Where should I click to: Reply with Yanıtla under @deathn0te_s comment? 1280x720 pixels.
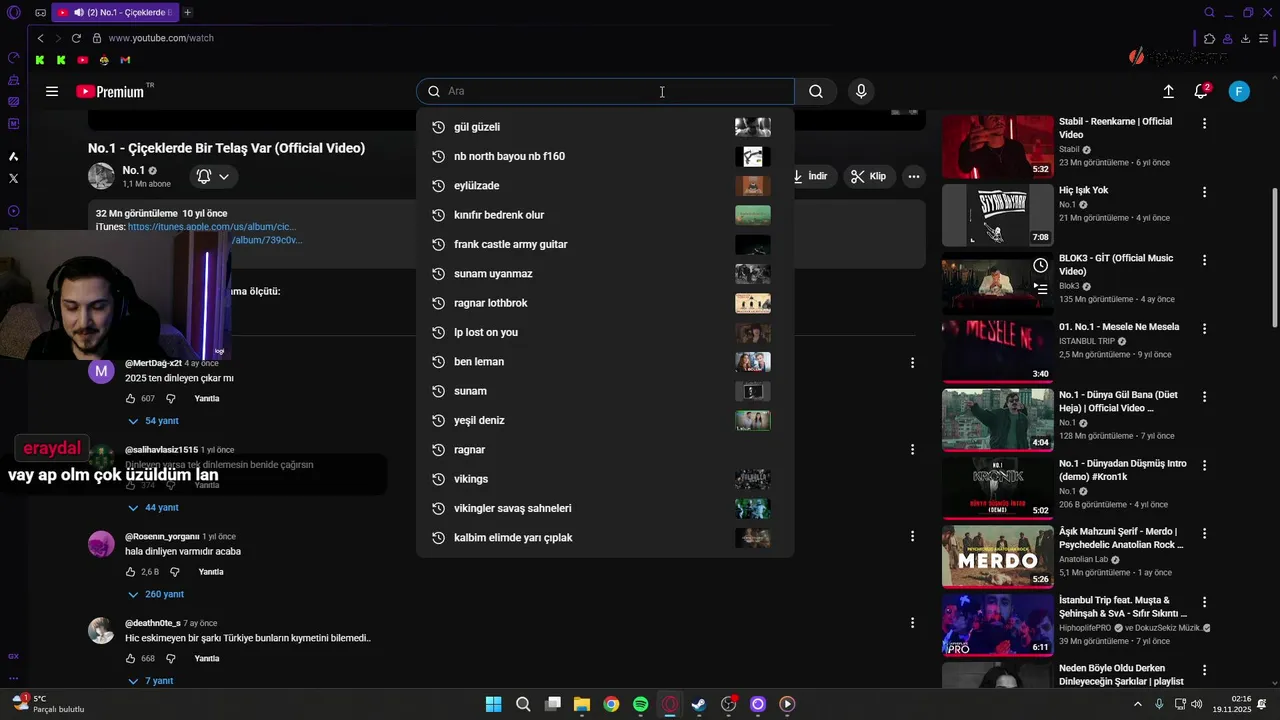click(207, 659)
